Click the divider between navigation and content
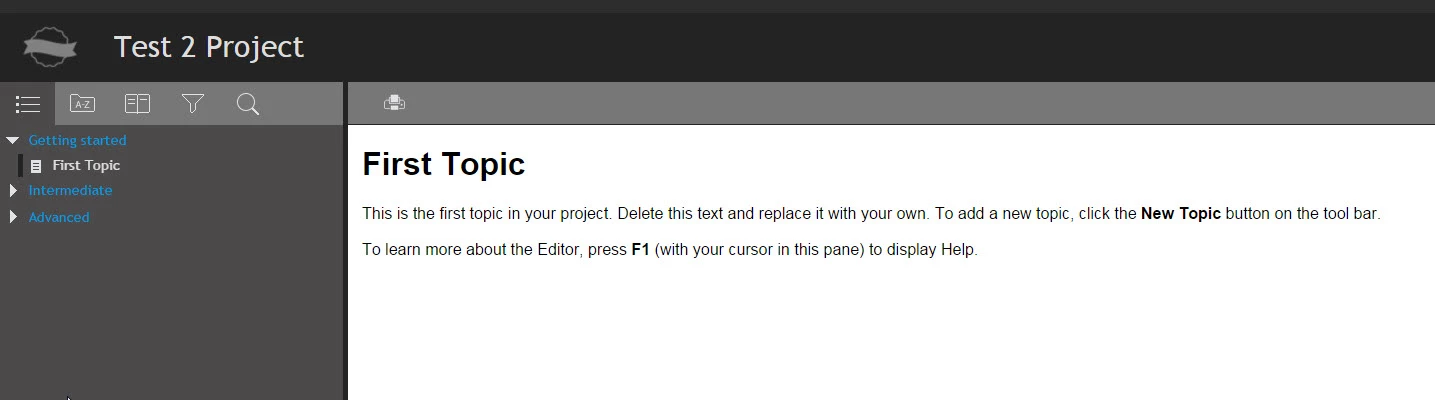1435x400 pixels. click(345, 240)
